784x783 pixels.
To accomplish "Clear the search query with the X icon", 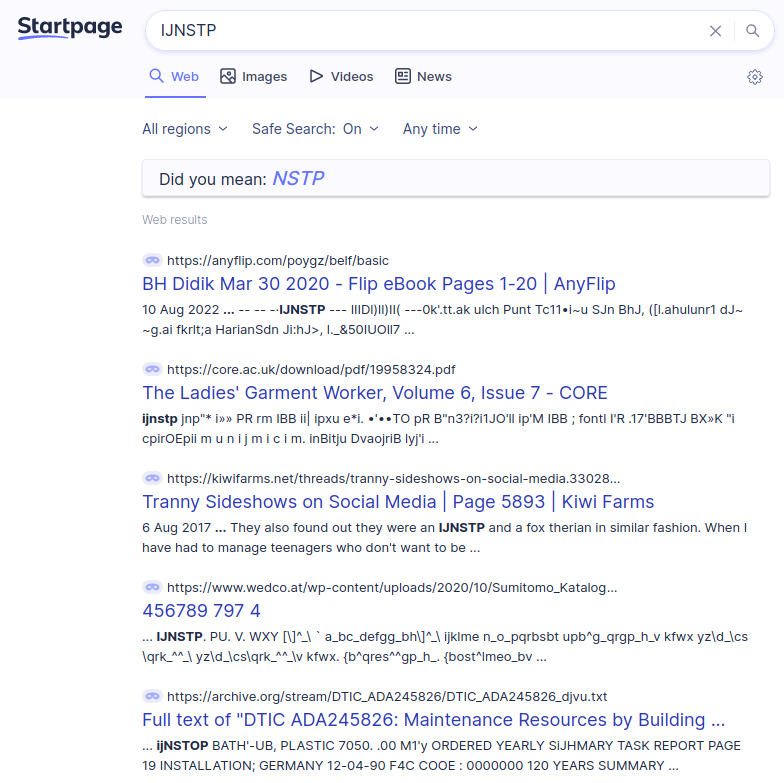I will tap(715, 31).
